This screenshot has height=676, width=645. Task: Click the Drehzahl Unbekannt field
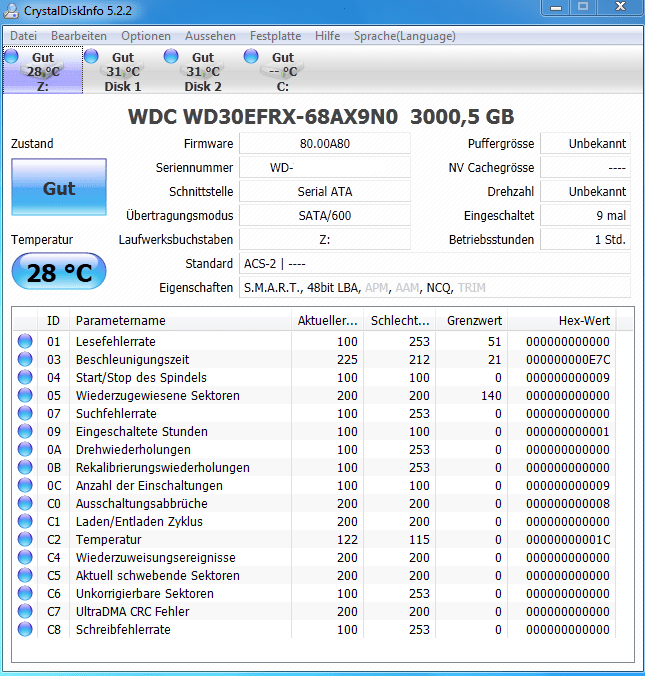[x=586, y=191]
